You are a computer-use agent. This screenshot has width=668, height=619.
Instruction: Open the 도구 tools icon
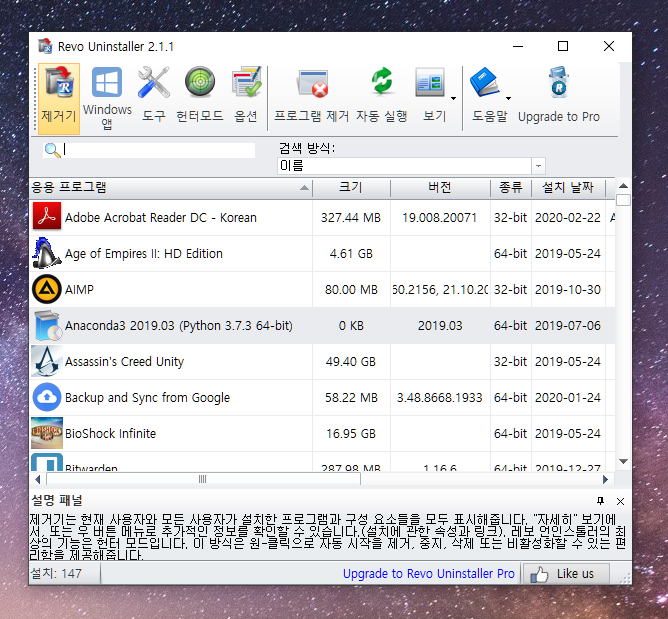(x=153, y=95)
